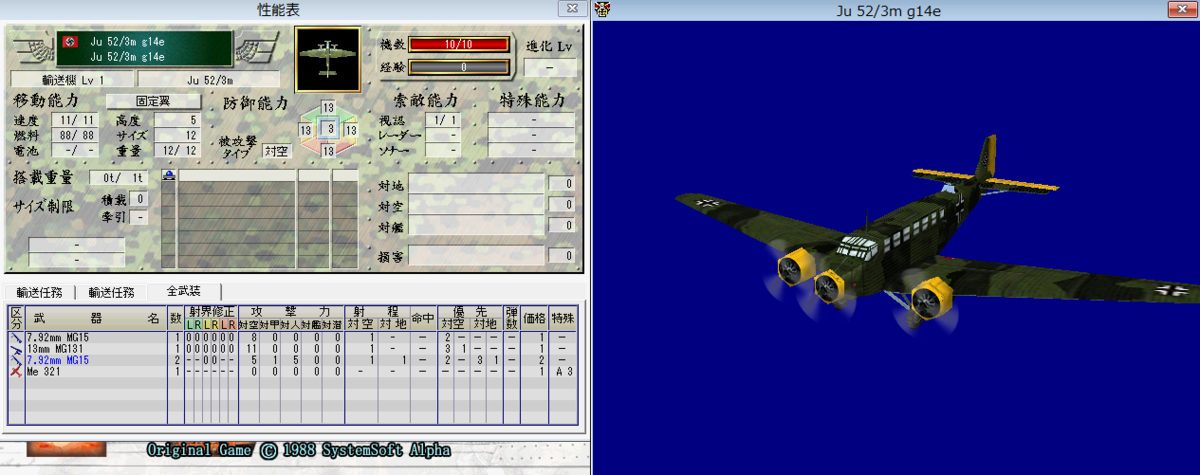
Task: Click the weapon type icon for the 13mm MG131 row
Action: coord(16,348)
